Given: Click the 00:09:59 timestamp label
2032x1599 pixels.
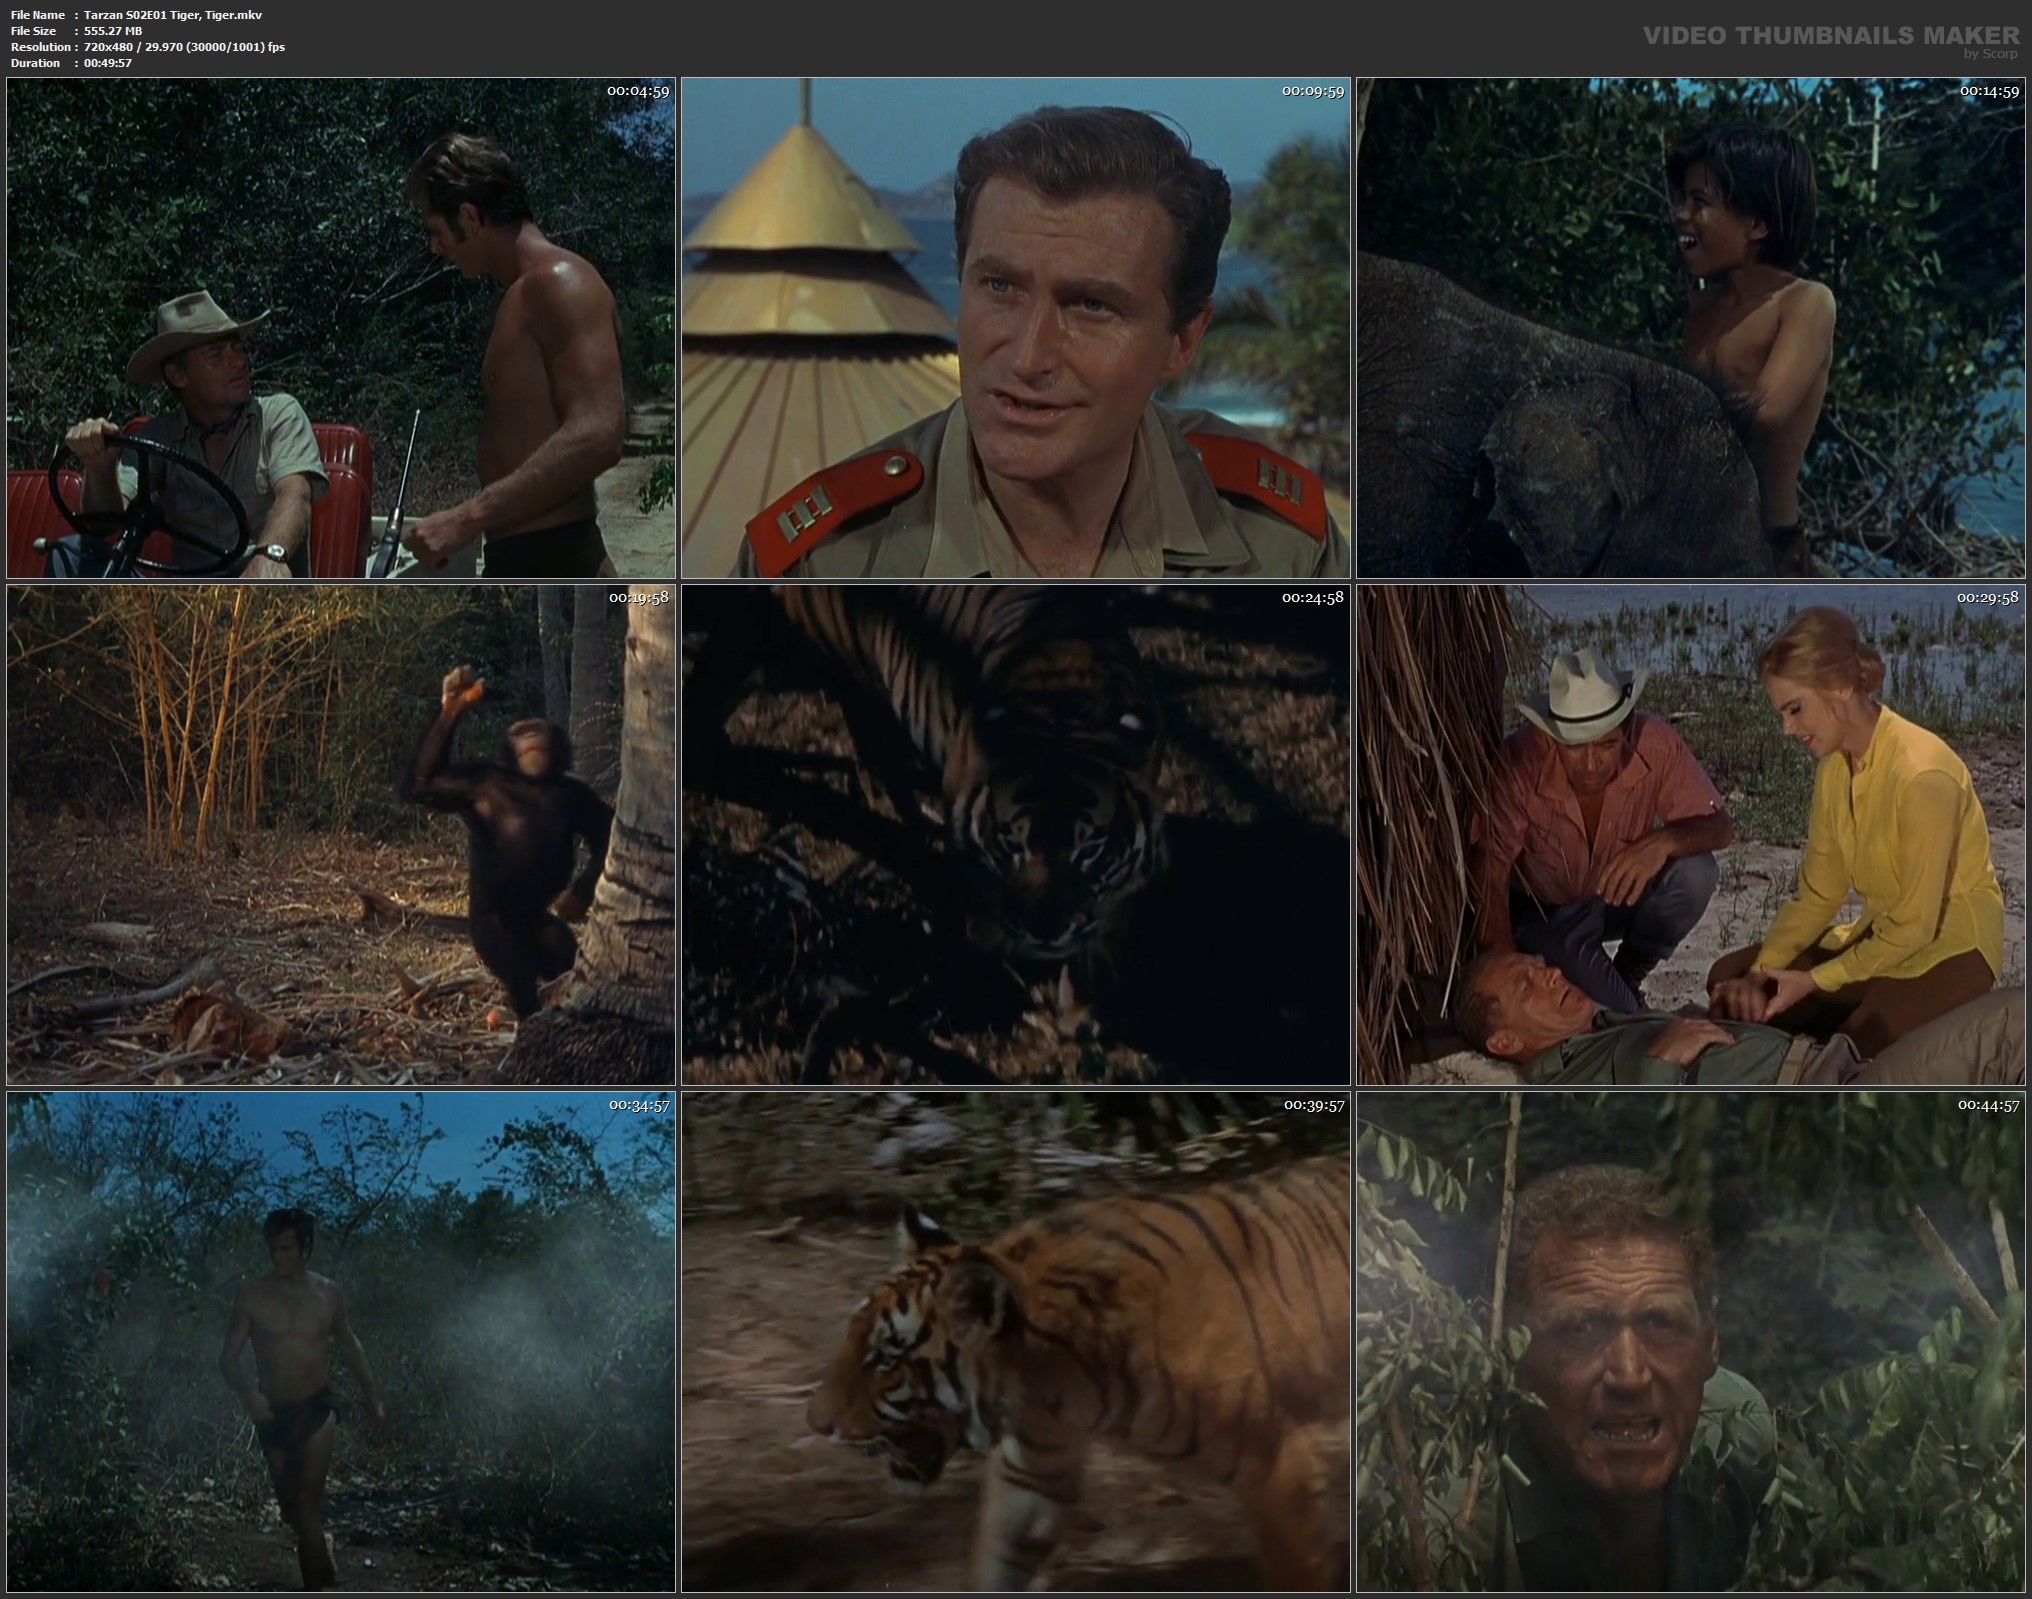Looking at the screenshot, I should coord(1313,91).
